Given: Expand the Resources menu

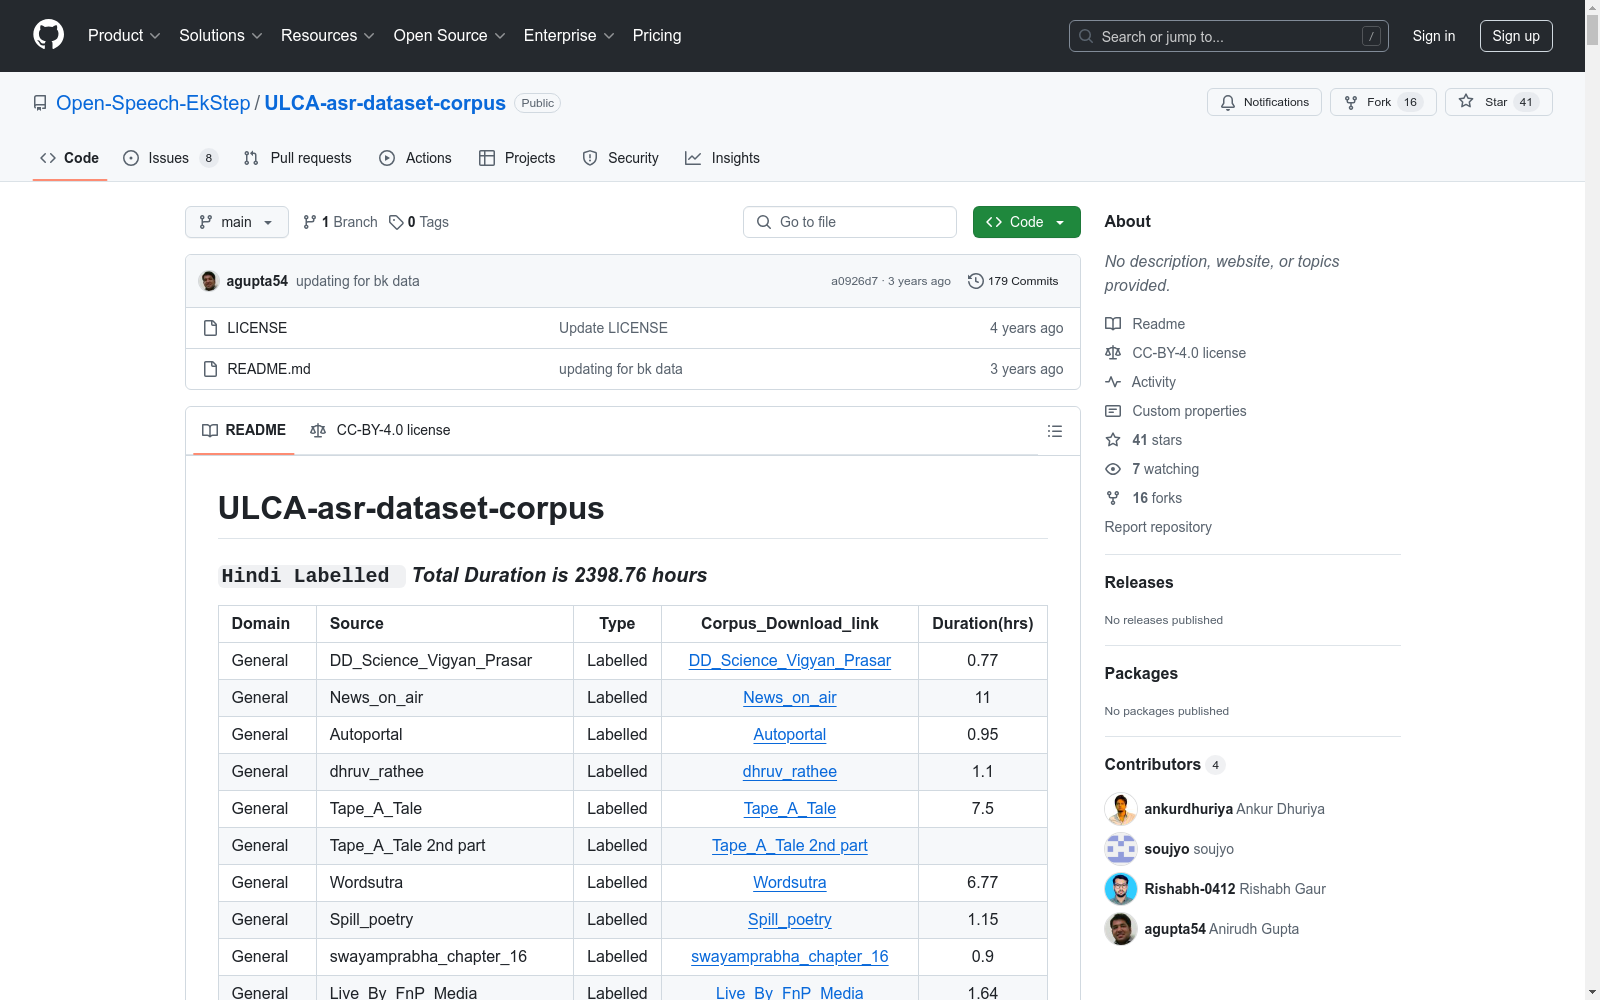Looking at the screenshot, I should pos(328,36).
